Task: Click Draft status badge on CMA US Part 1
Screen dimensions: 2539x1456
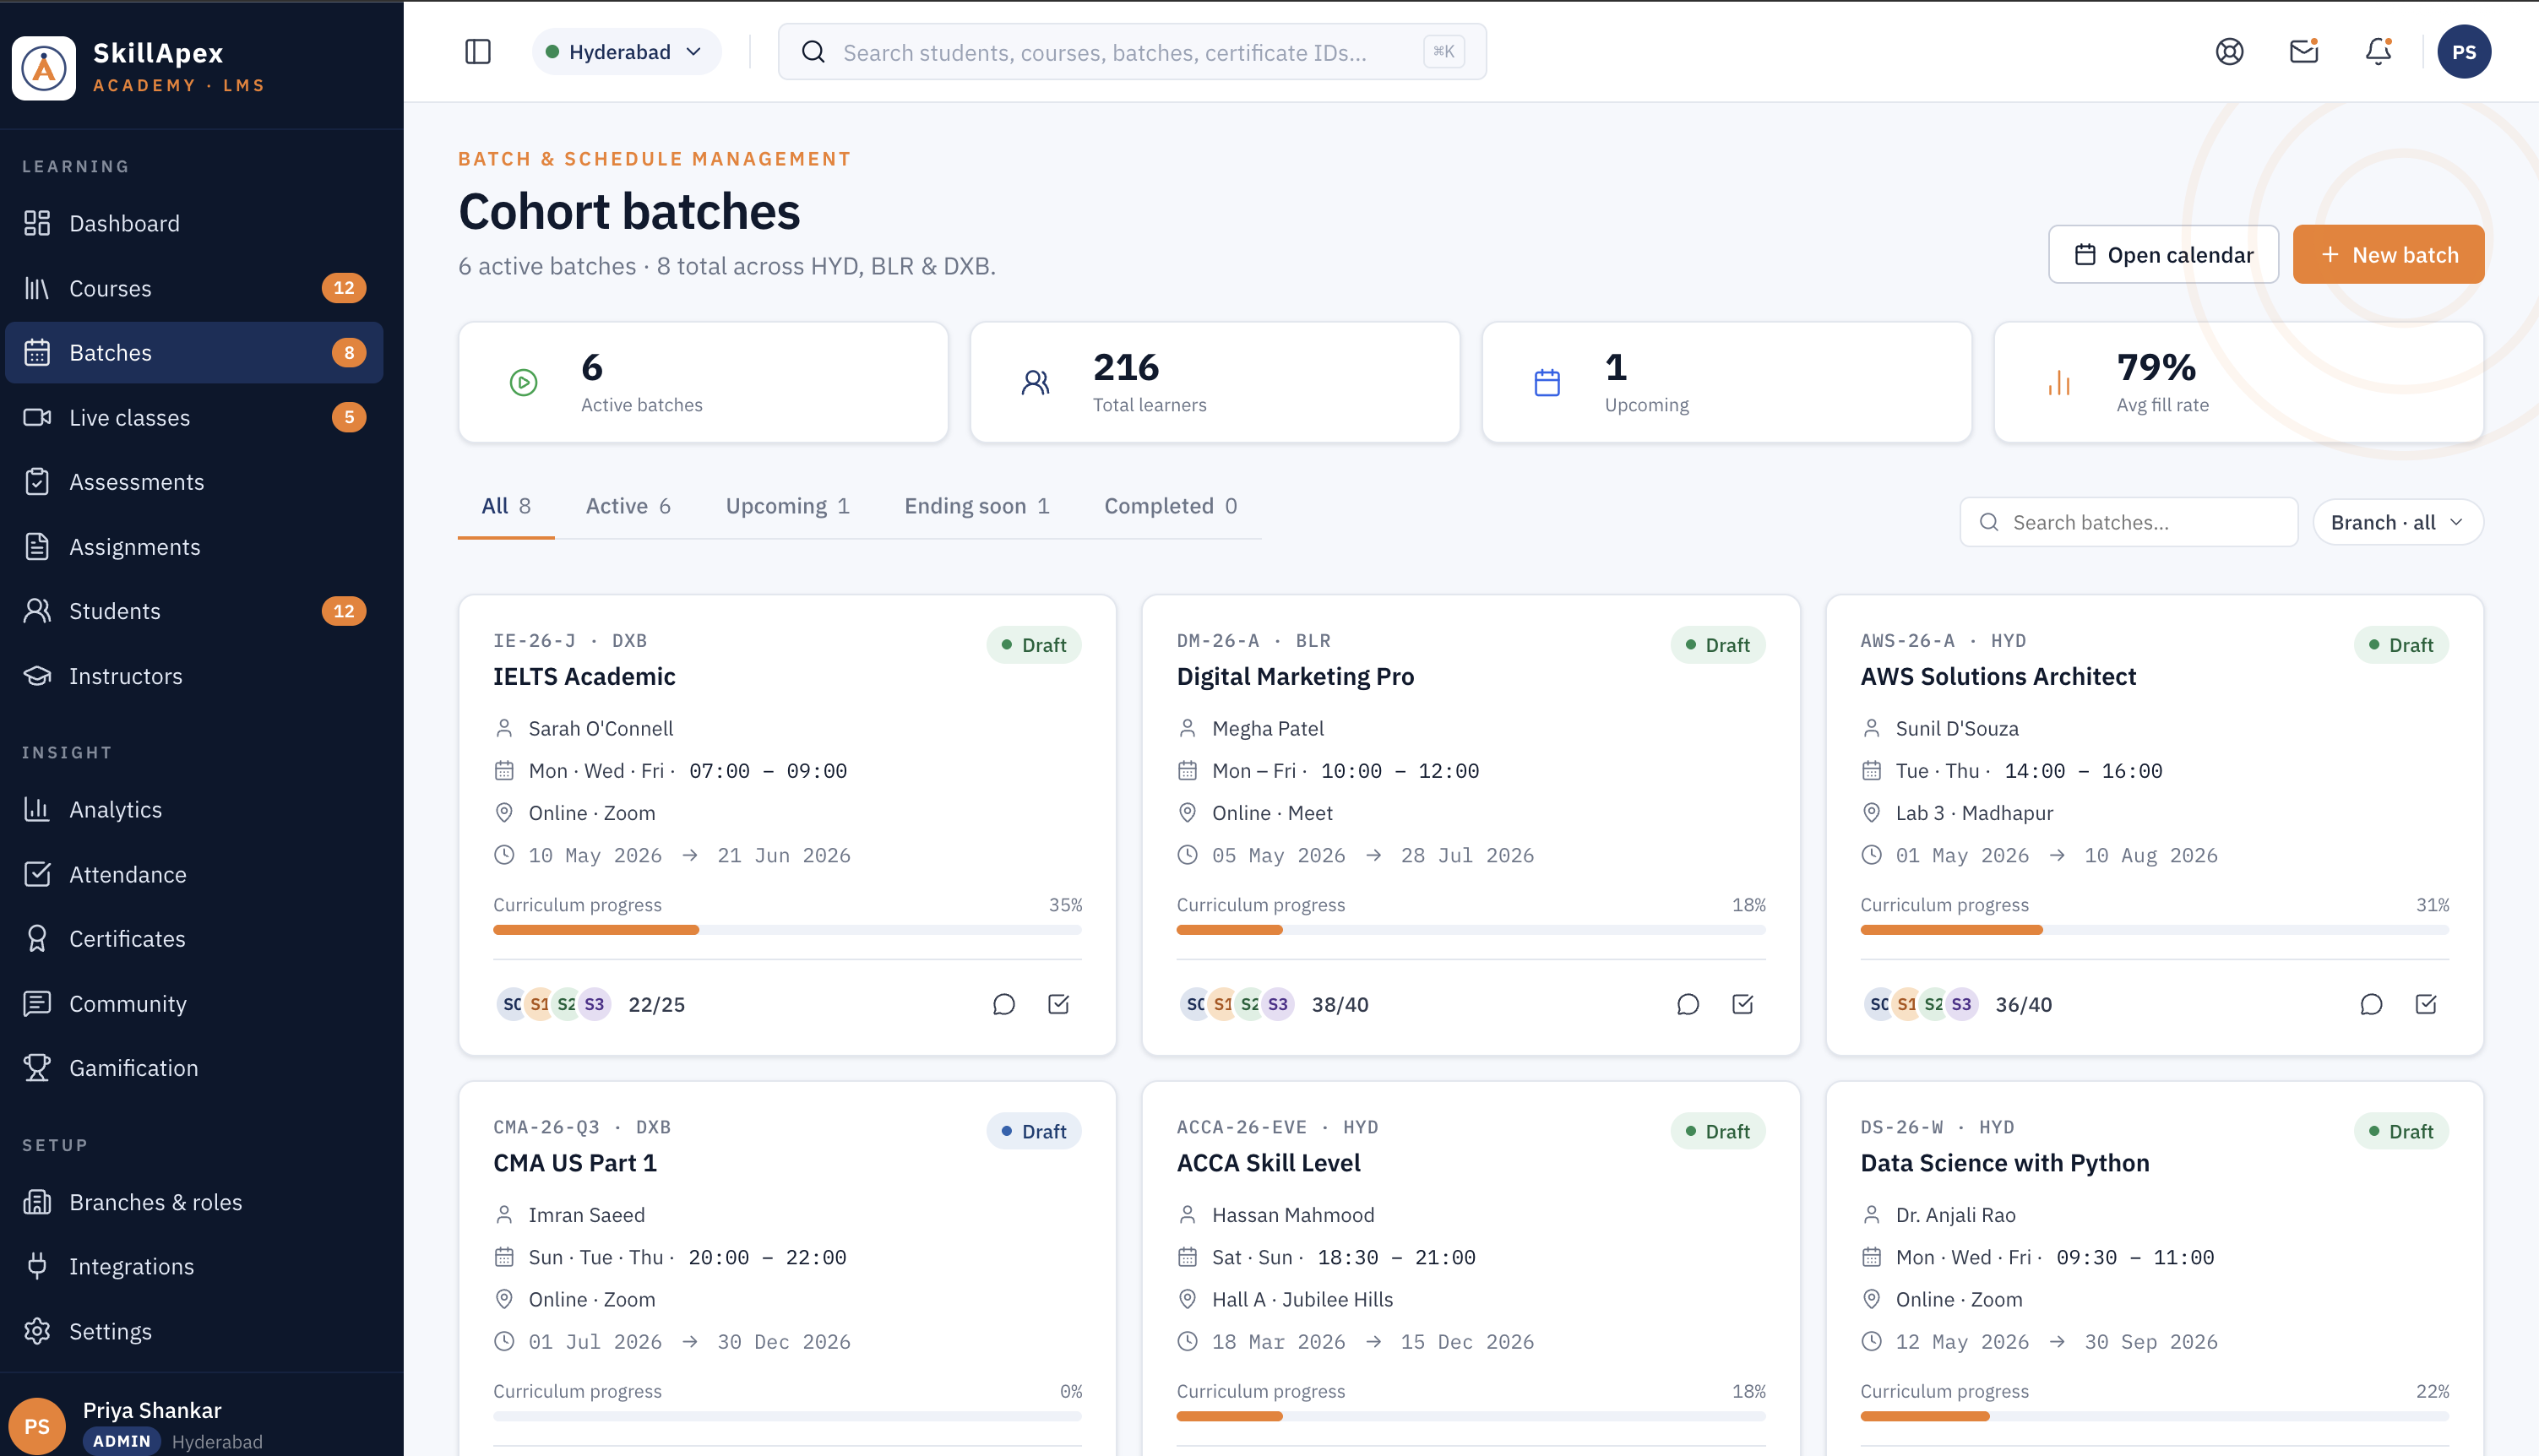Action: pos(1034,1131)
